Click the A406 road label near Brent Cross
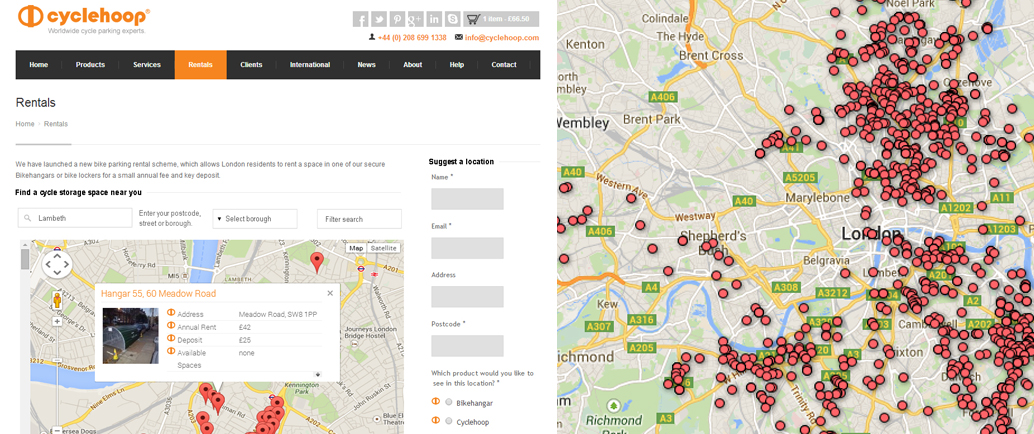The image size is (1034, 434). (x=663, y=97)
